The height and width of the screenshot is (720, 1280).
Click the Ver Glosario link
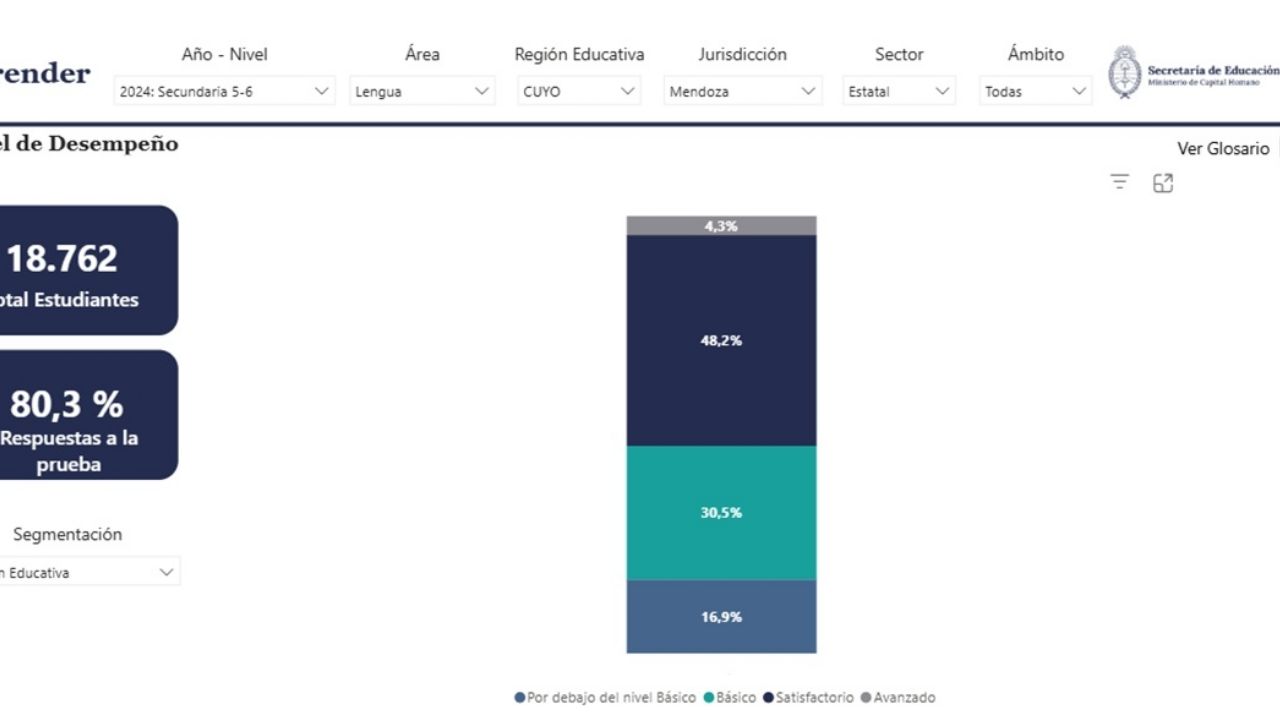click(1222, 149)
